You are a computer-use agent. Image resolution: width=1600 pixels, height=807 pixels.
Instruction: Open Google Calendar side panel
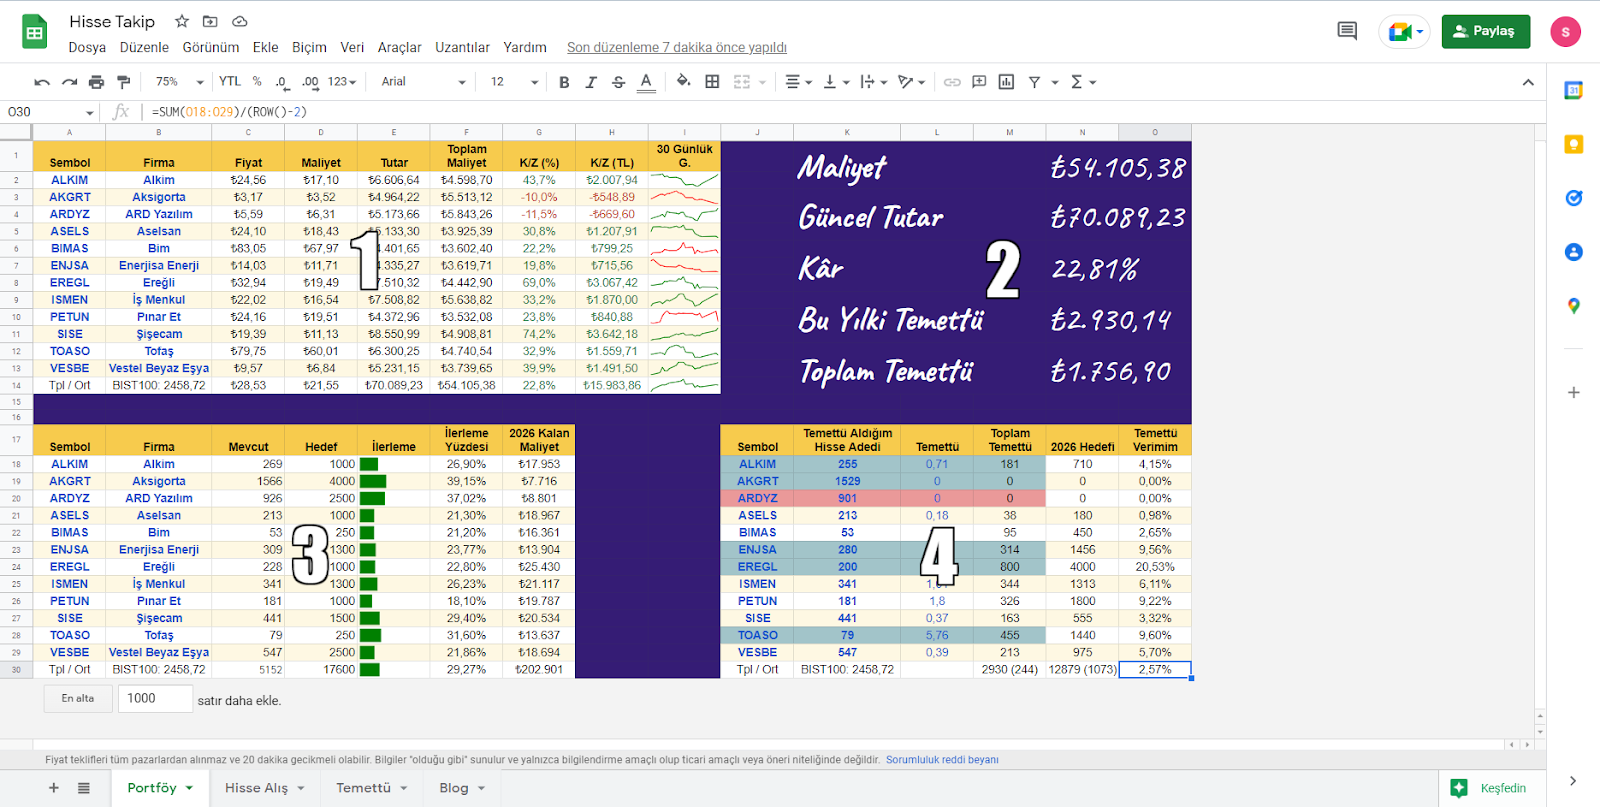[x=1573, y=90]
